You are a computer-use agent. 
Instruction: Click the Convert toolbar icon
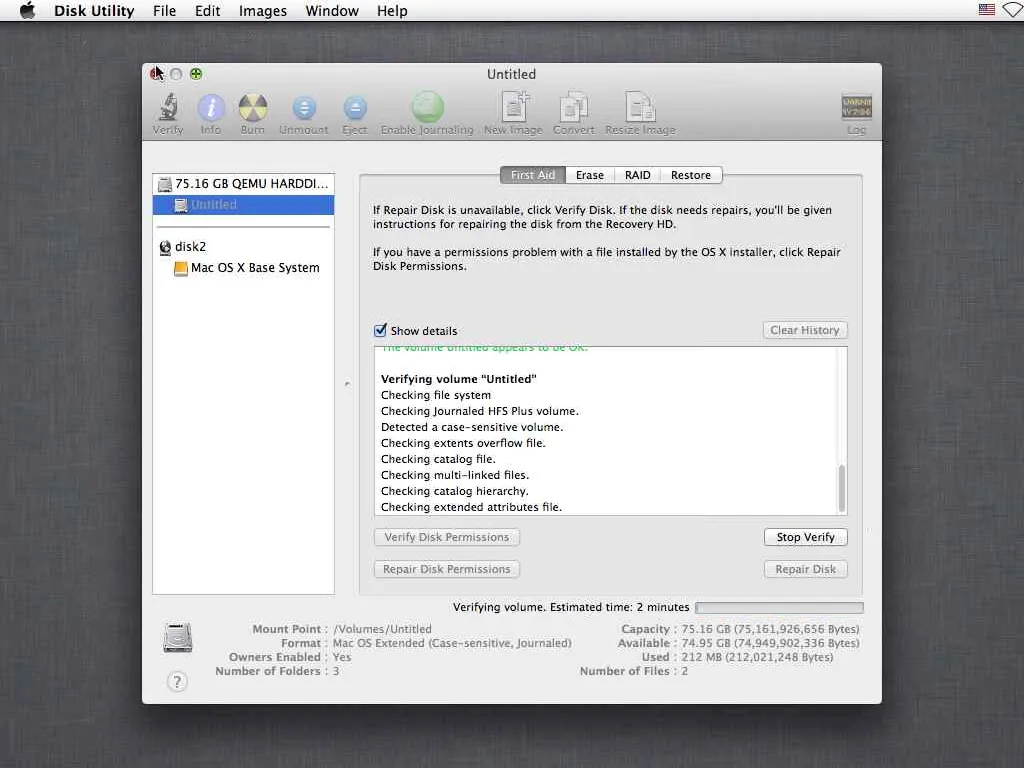point(573,107)
